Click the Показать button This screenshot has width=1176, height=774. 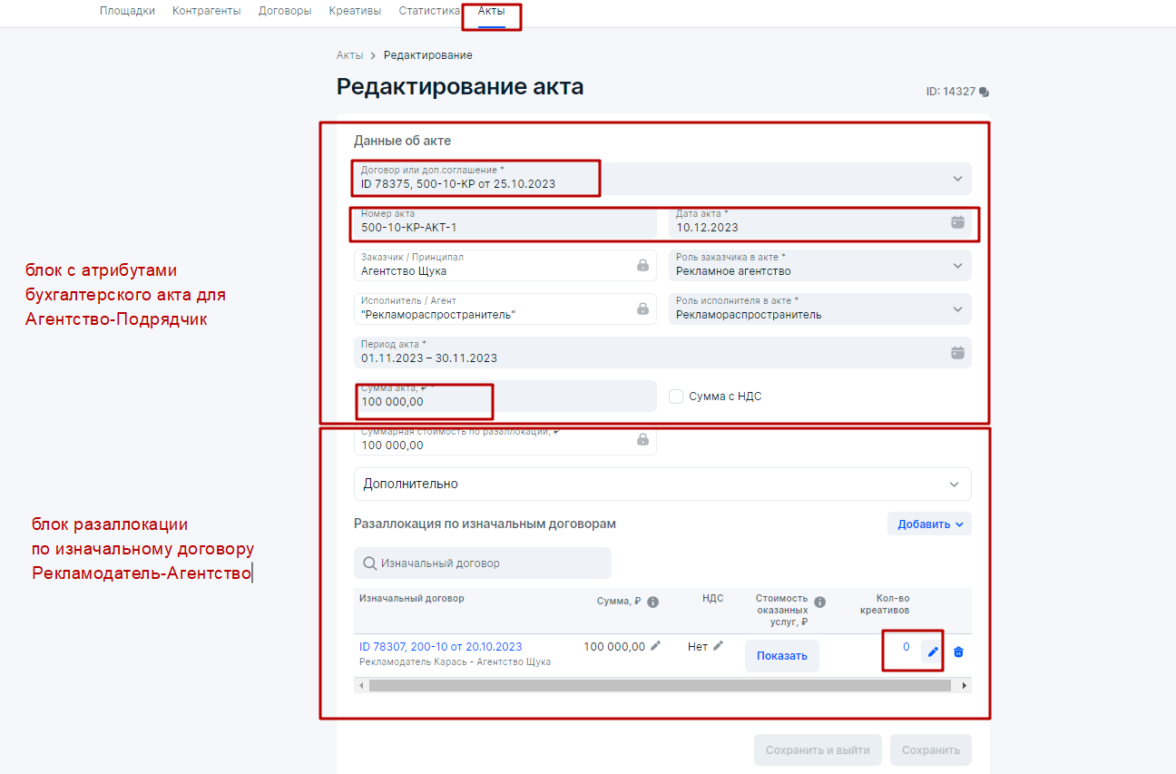click(782, 656)
